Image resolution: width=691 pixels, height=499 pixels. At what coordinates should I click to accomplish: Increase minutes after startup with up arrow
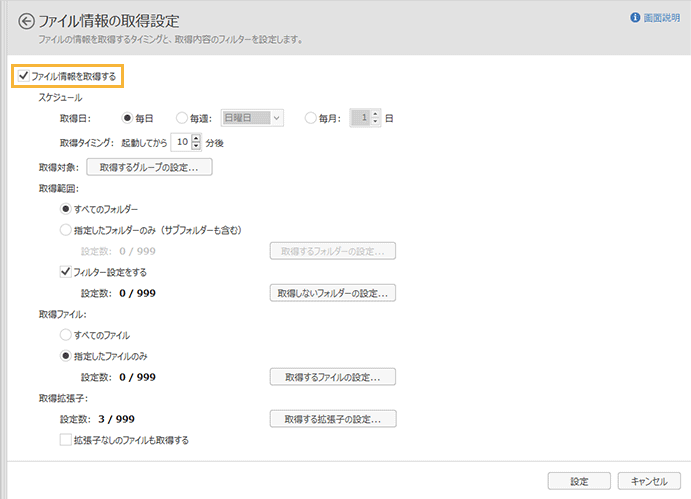point(197,138)
